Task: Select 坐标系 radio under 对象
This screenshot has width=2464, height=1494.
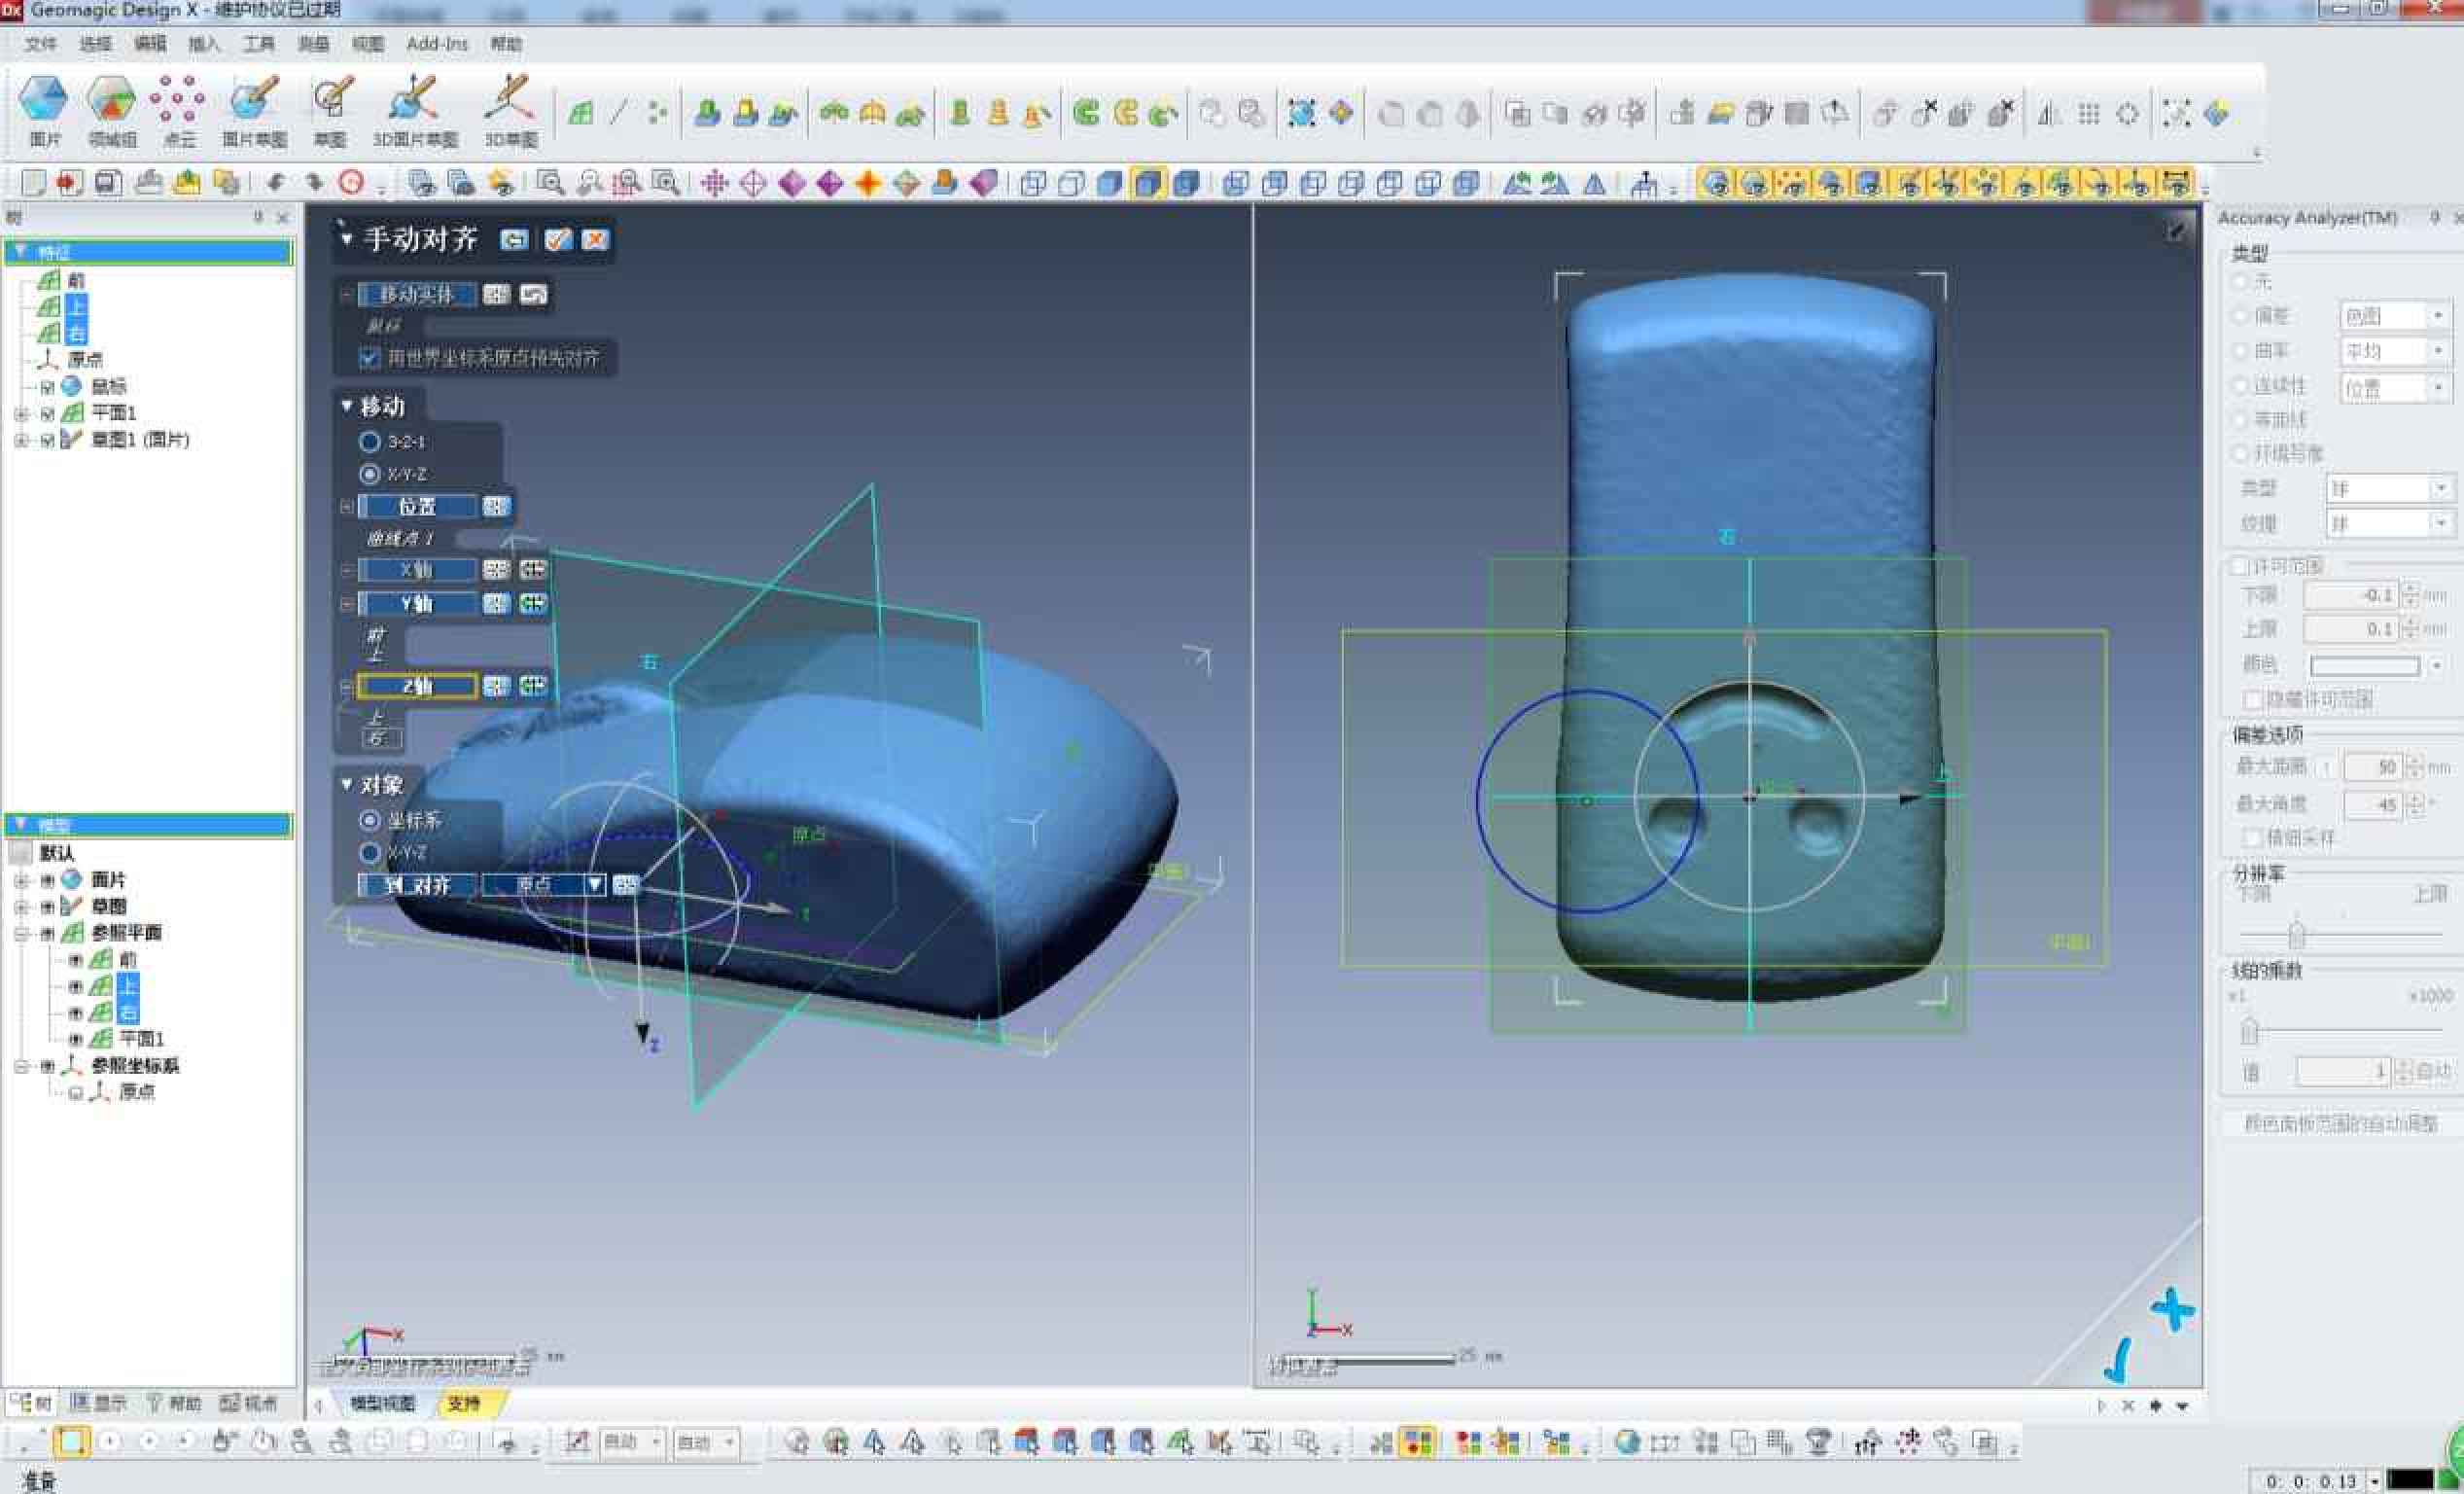Action: pyautogui.click(x=369, y=820)
